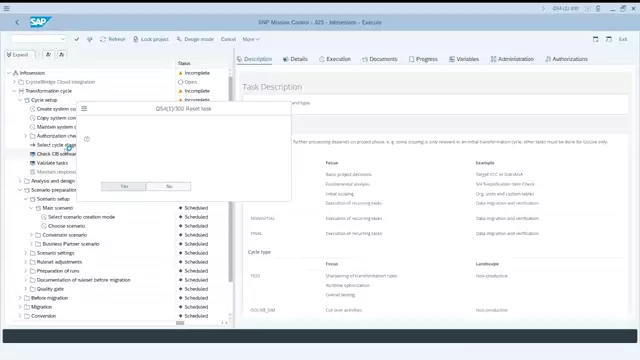This screenshot has width=640, height=360.
Task: Open the More dropdown menu
Action: (x=251, y=39)
